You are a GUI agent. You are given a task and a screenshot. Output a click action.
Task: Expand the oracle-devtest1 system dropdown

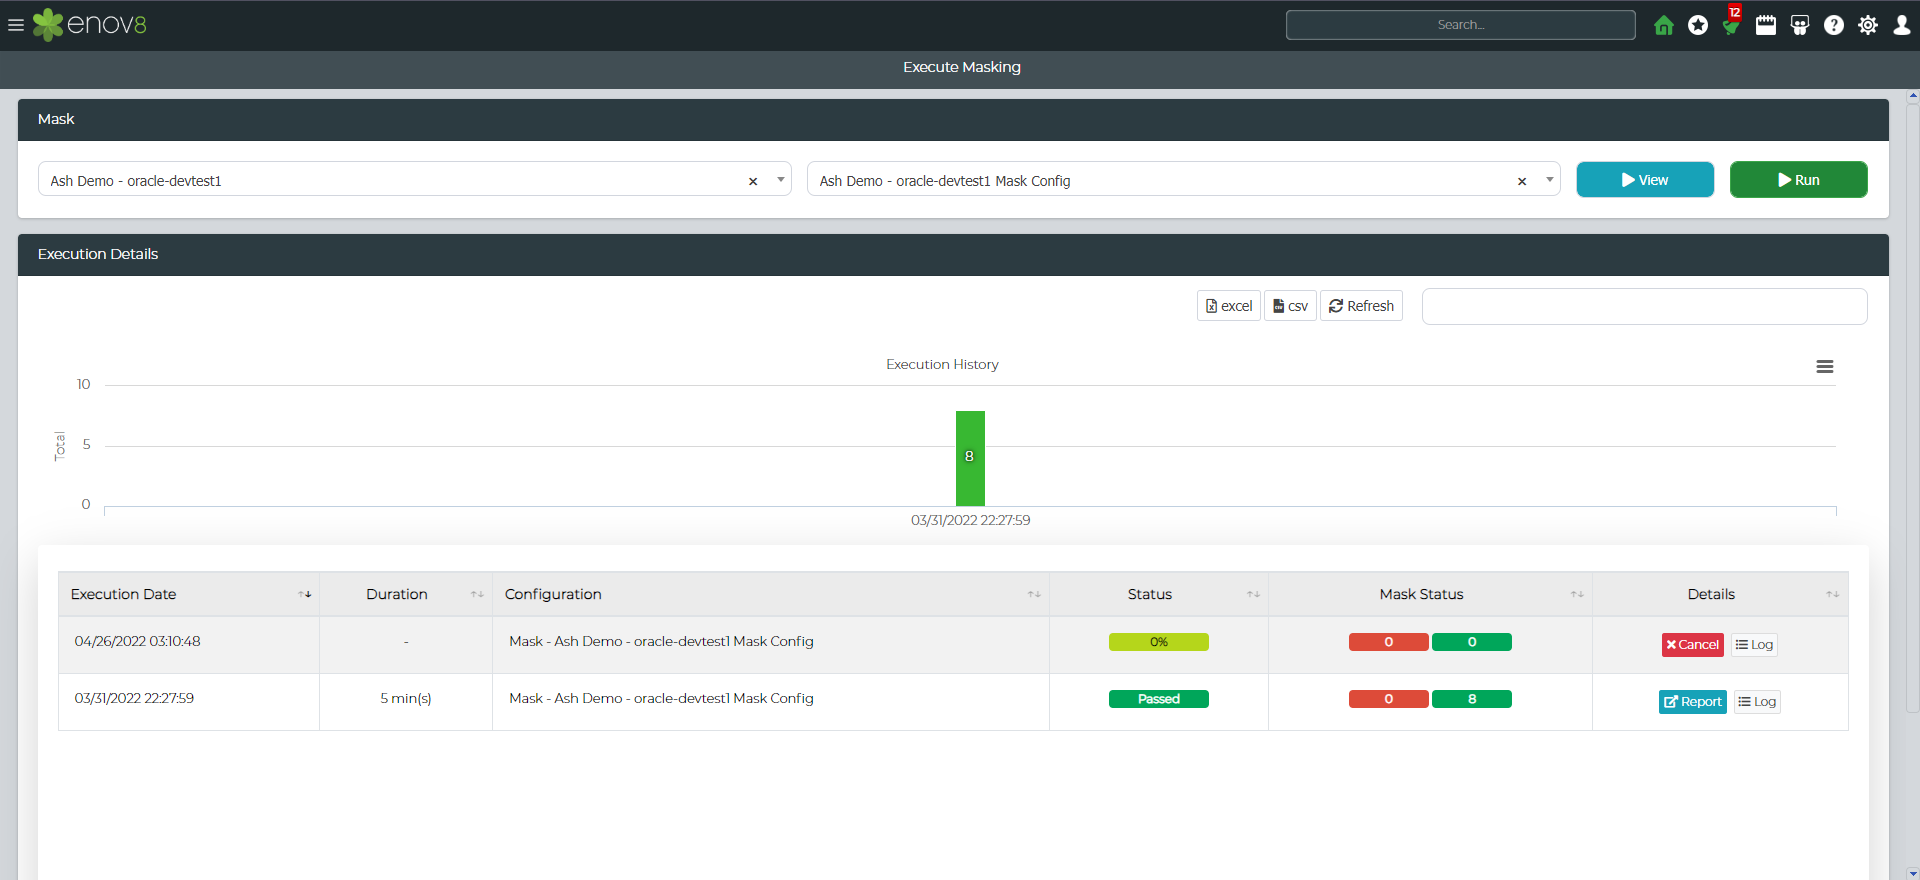click(x=781, y=180)
